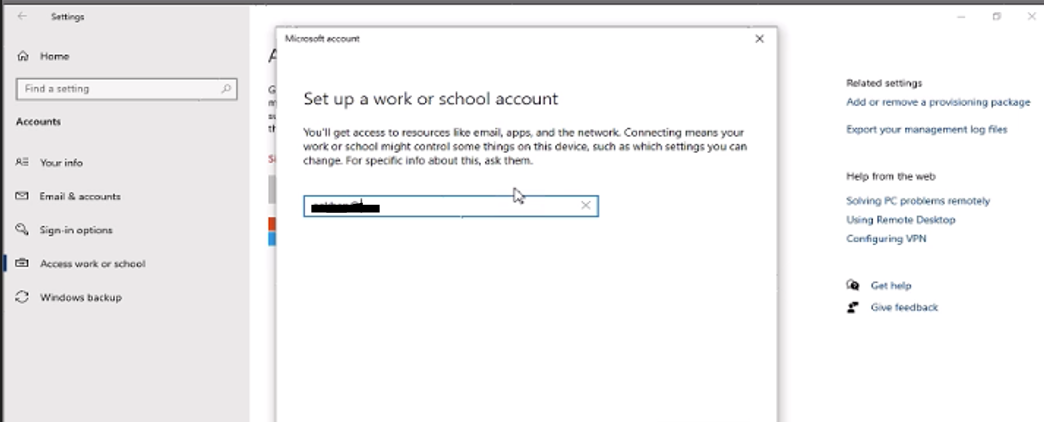Click the Sign-in options key icon
This screenshot has width=1044, height=422.
coord(22,230)
